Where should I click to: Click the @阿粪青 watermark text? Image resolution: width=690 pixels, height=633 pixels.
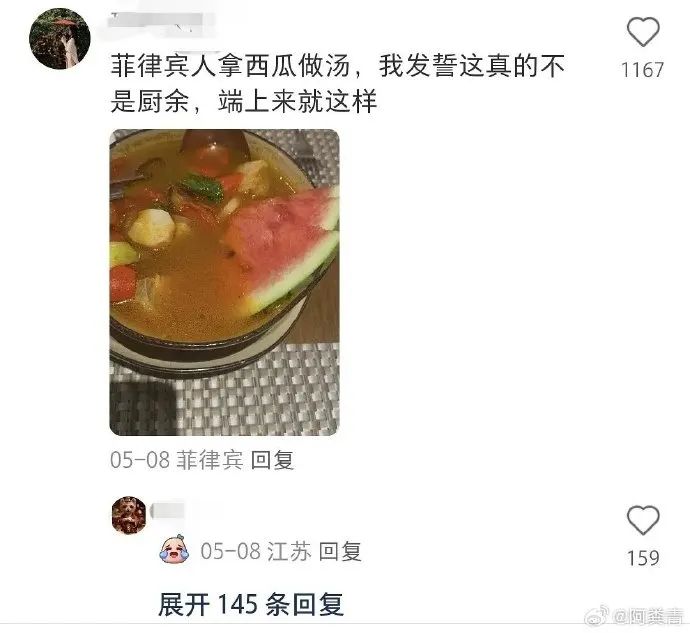click(649, 616)
